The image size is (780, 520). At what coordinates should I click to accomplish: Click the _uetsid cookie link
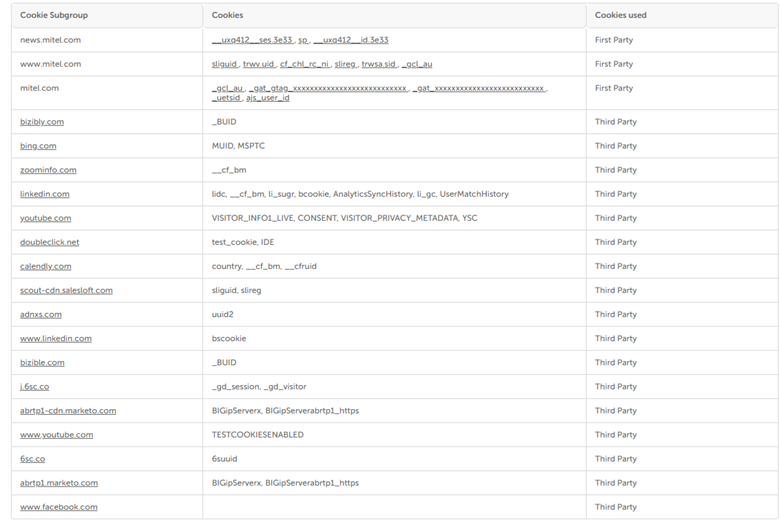click(226, 98)
